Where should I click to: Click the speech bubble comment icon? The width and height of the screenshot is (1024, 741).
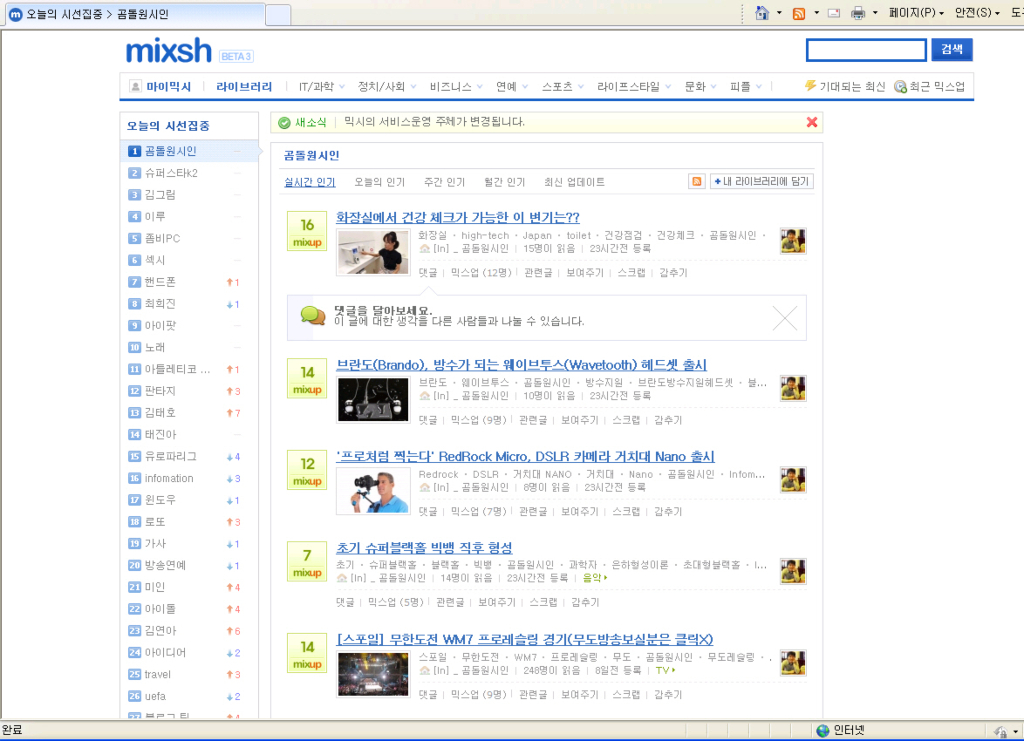pyautogui.click(x=313, y=316)
